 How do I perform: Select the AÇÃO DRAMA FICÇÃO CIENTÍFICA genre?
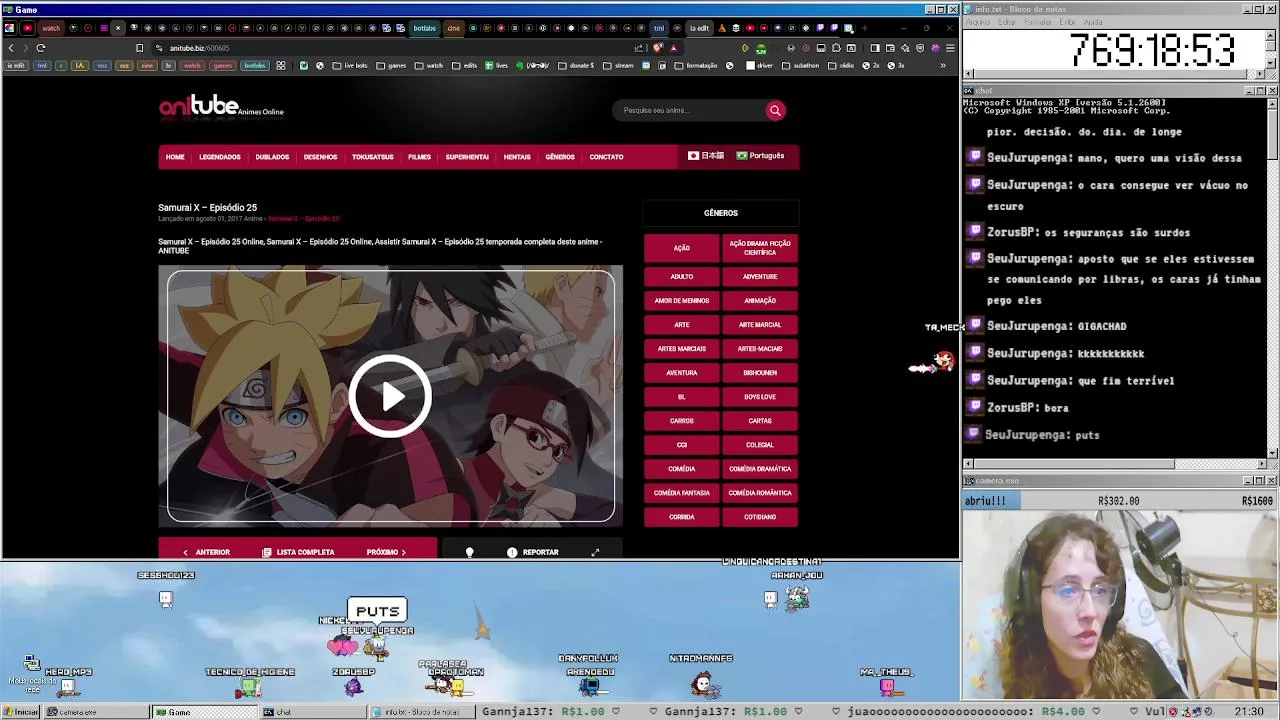[x=760, y=248]
